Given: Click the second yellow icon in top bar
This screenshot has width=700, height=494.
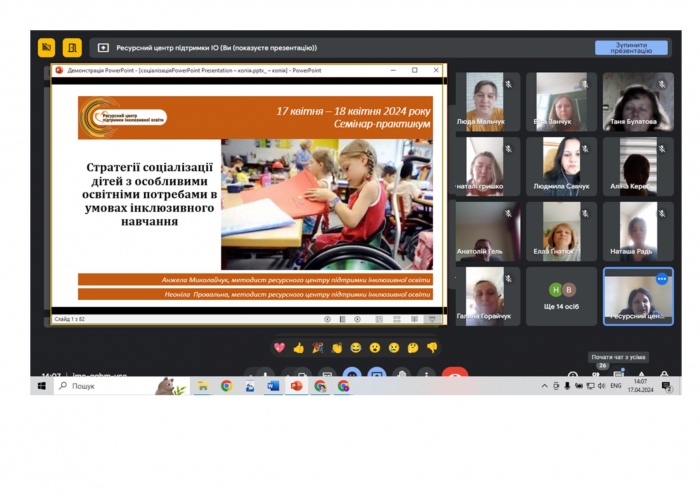Looking at the screenshot, I should (72, 47).
